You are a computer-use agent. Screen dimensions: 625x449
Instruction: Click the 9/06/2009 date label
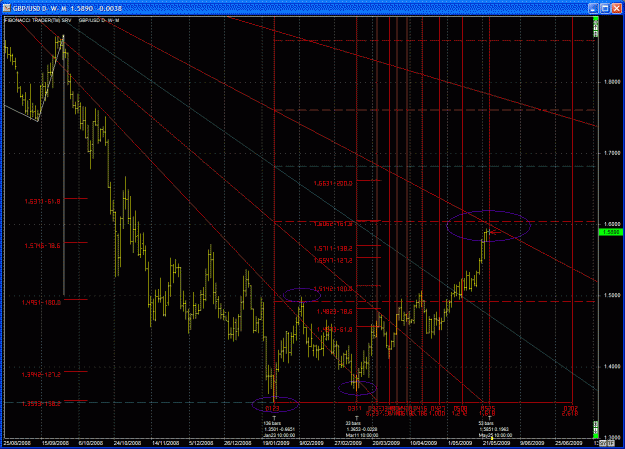[532, 443]
